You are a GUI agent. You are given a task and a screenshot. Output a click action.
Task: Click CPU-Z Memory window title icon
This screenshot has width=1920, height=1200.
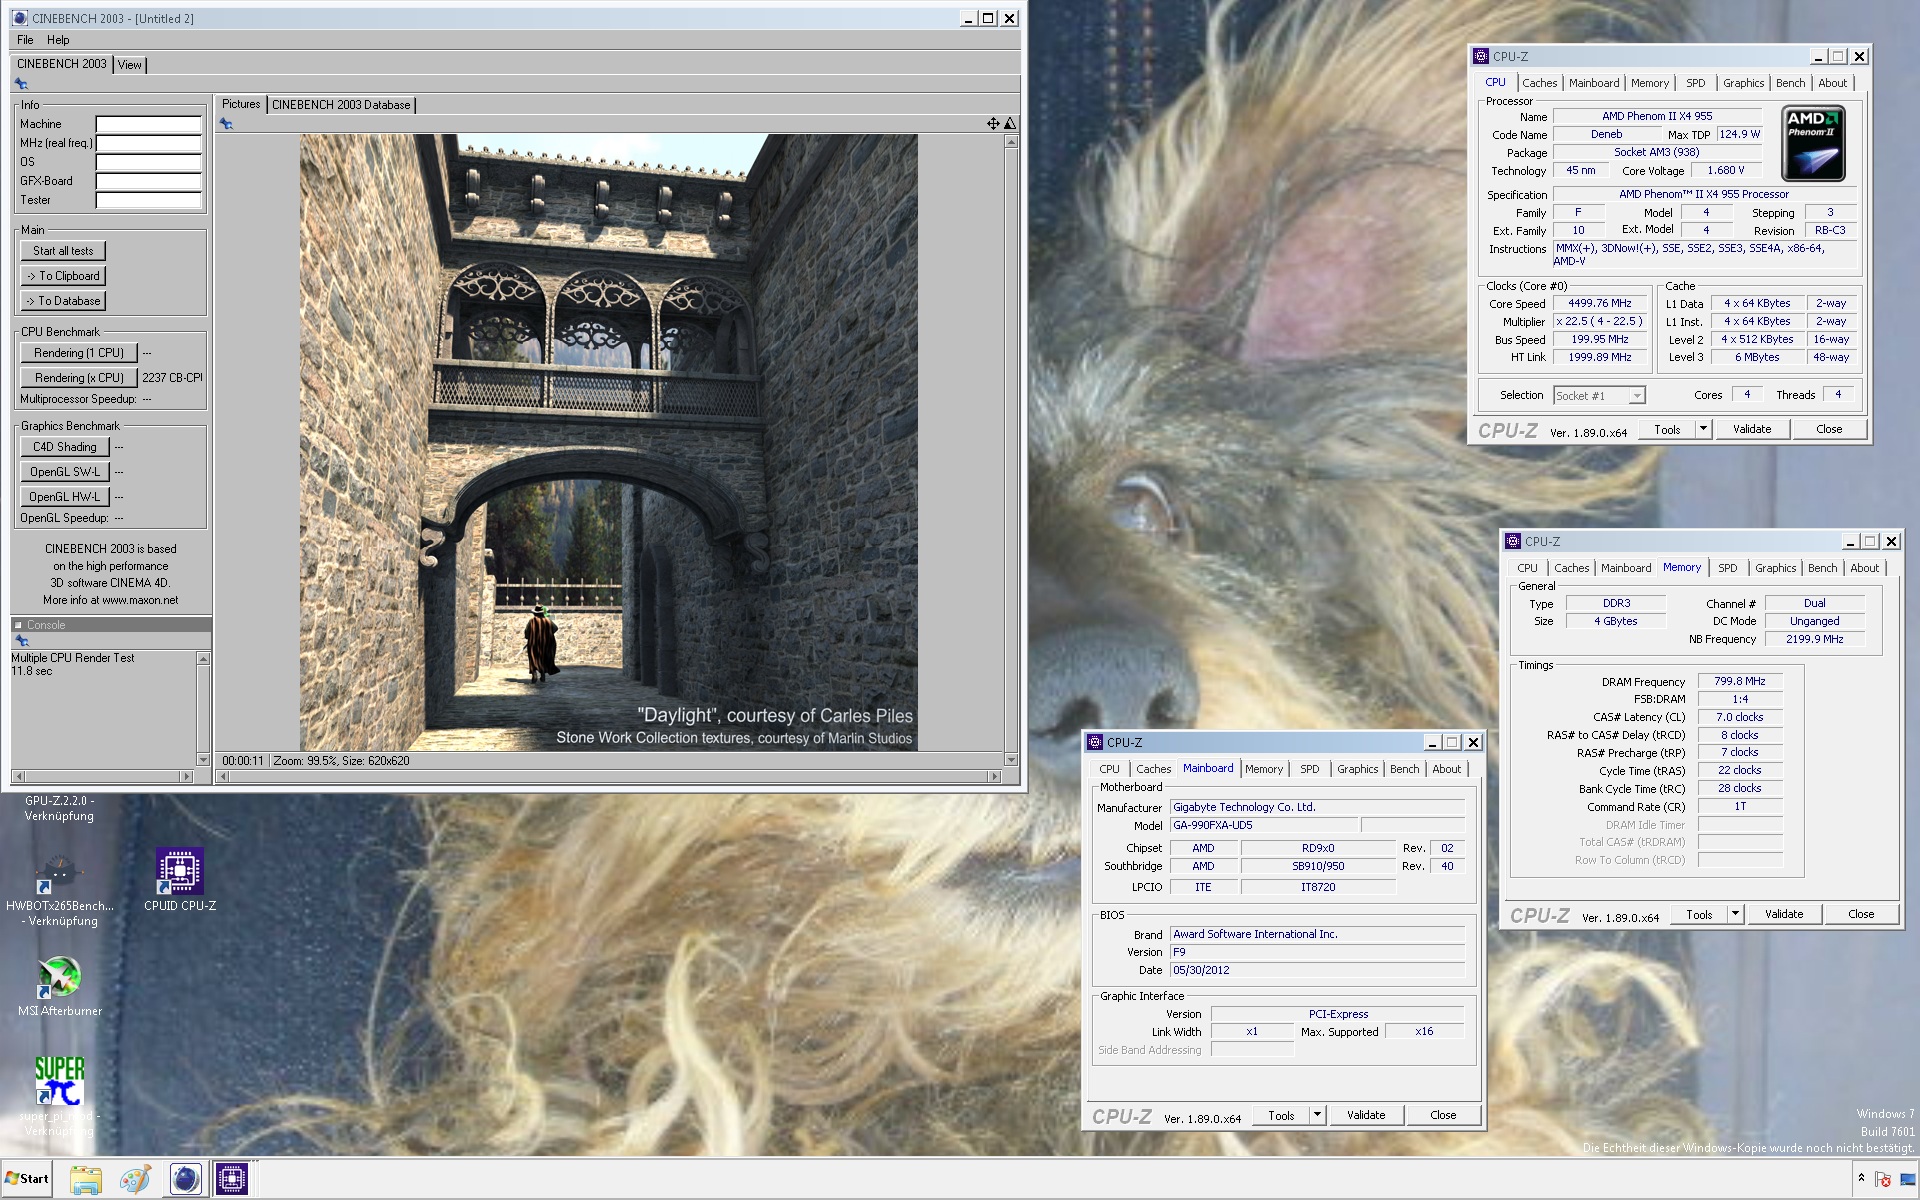(x=1513, y=541)
